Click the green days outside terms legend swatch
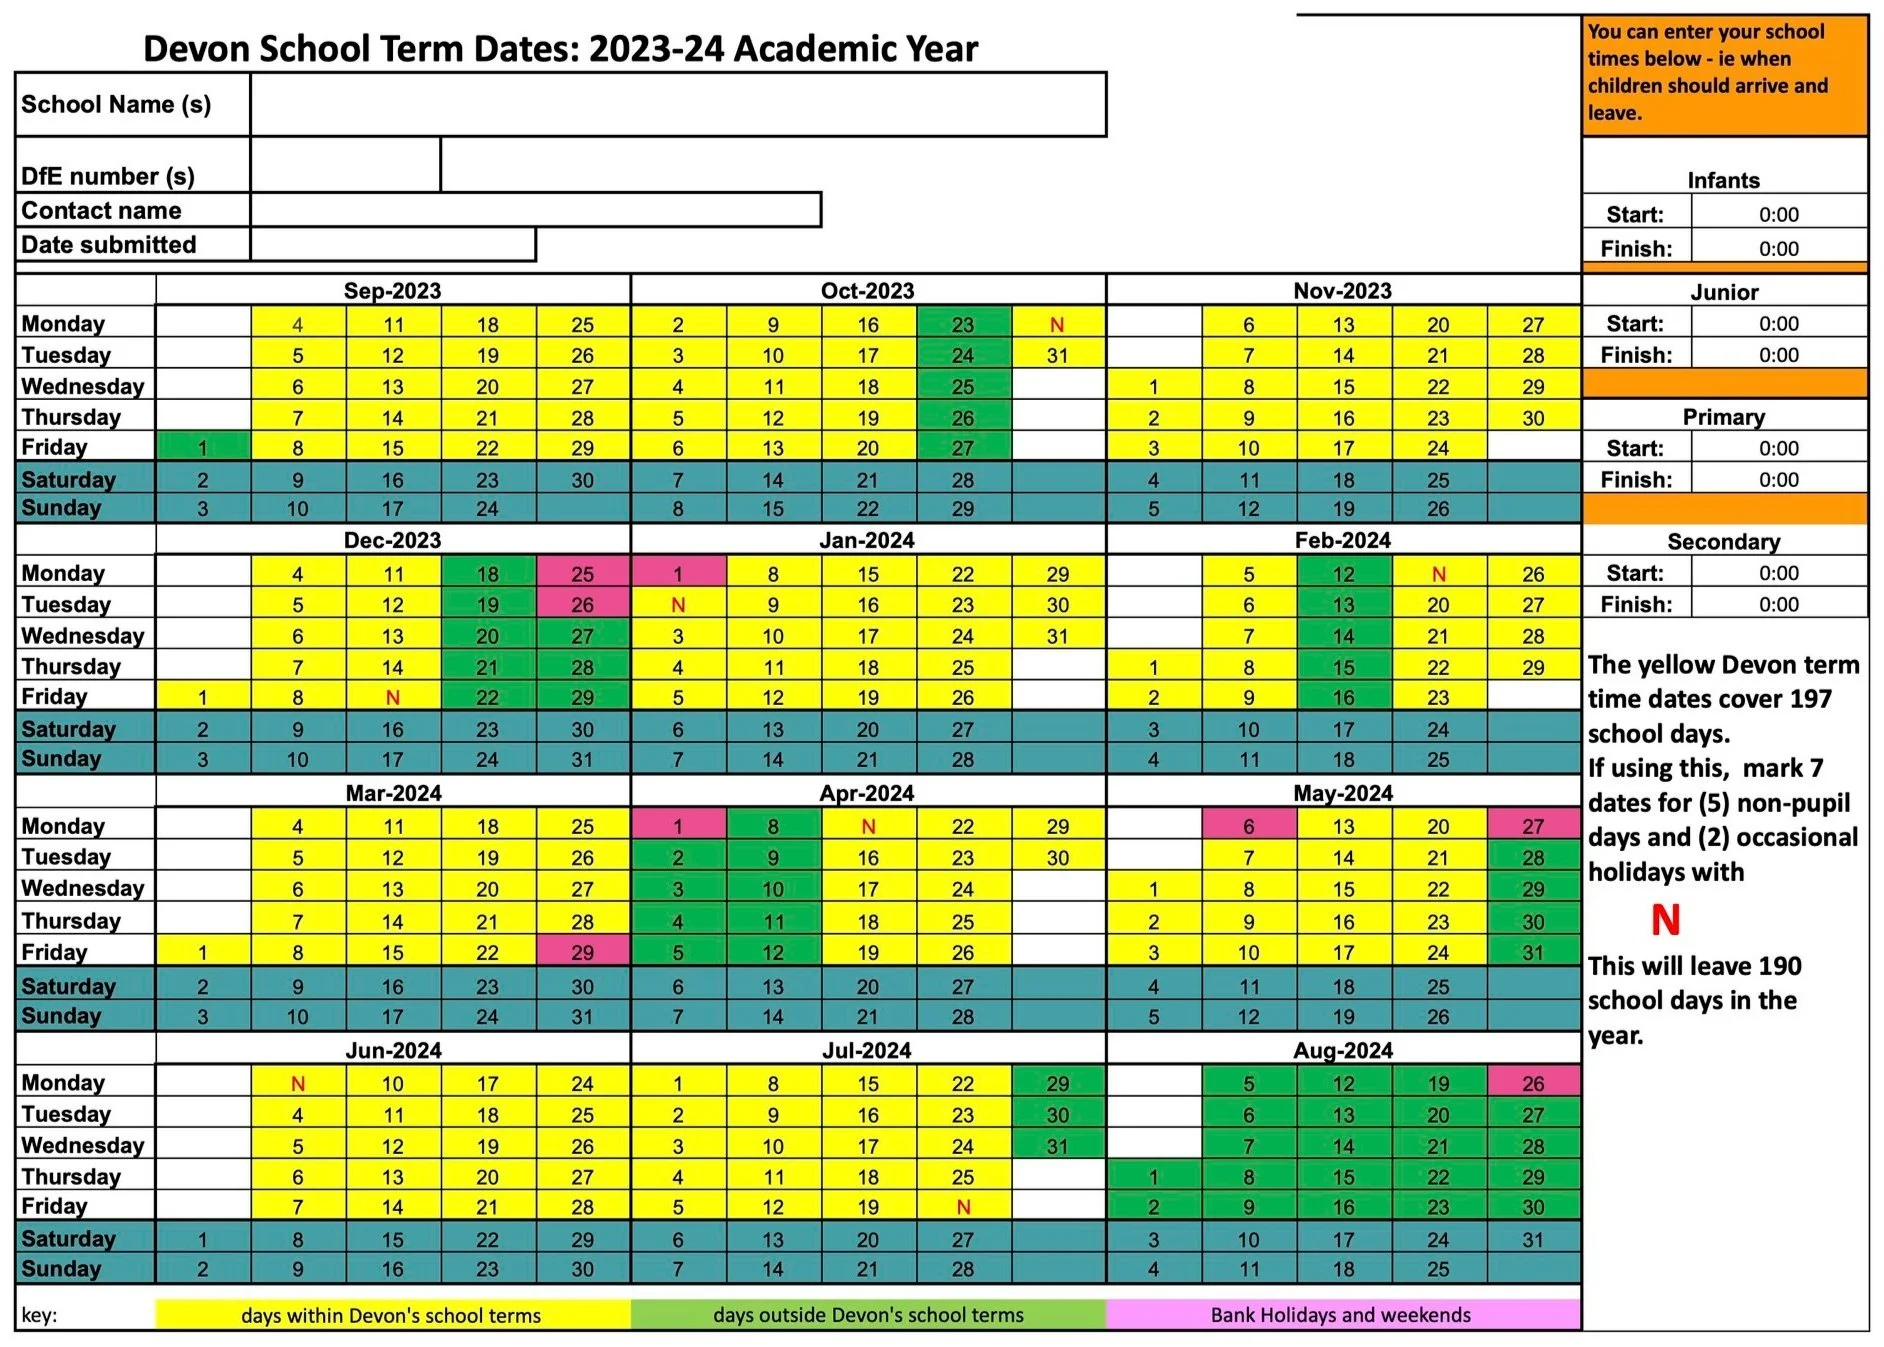Image resolution: width=1884 pixels, height=1347 pixels. pos(868,1315)
